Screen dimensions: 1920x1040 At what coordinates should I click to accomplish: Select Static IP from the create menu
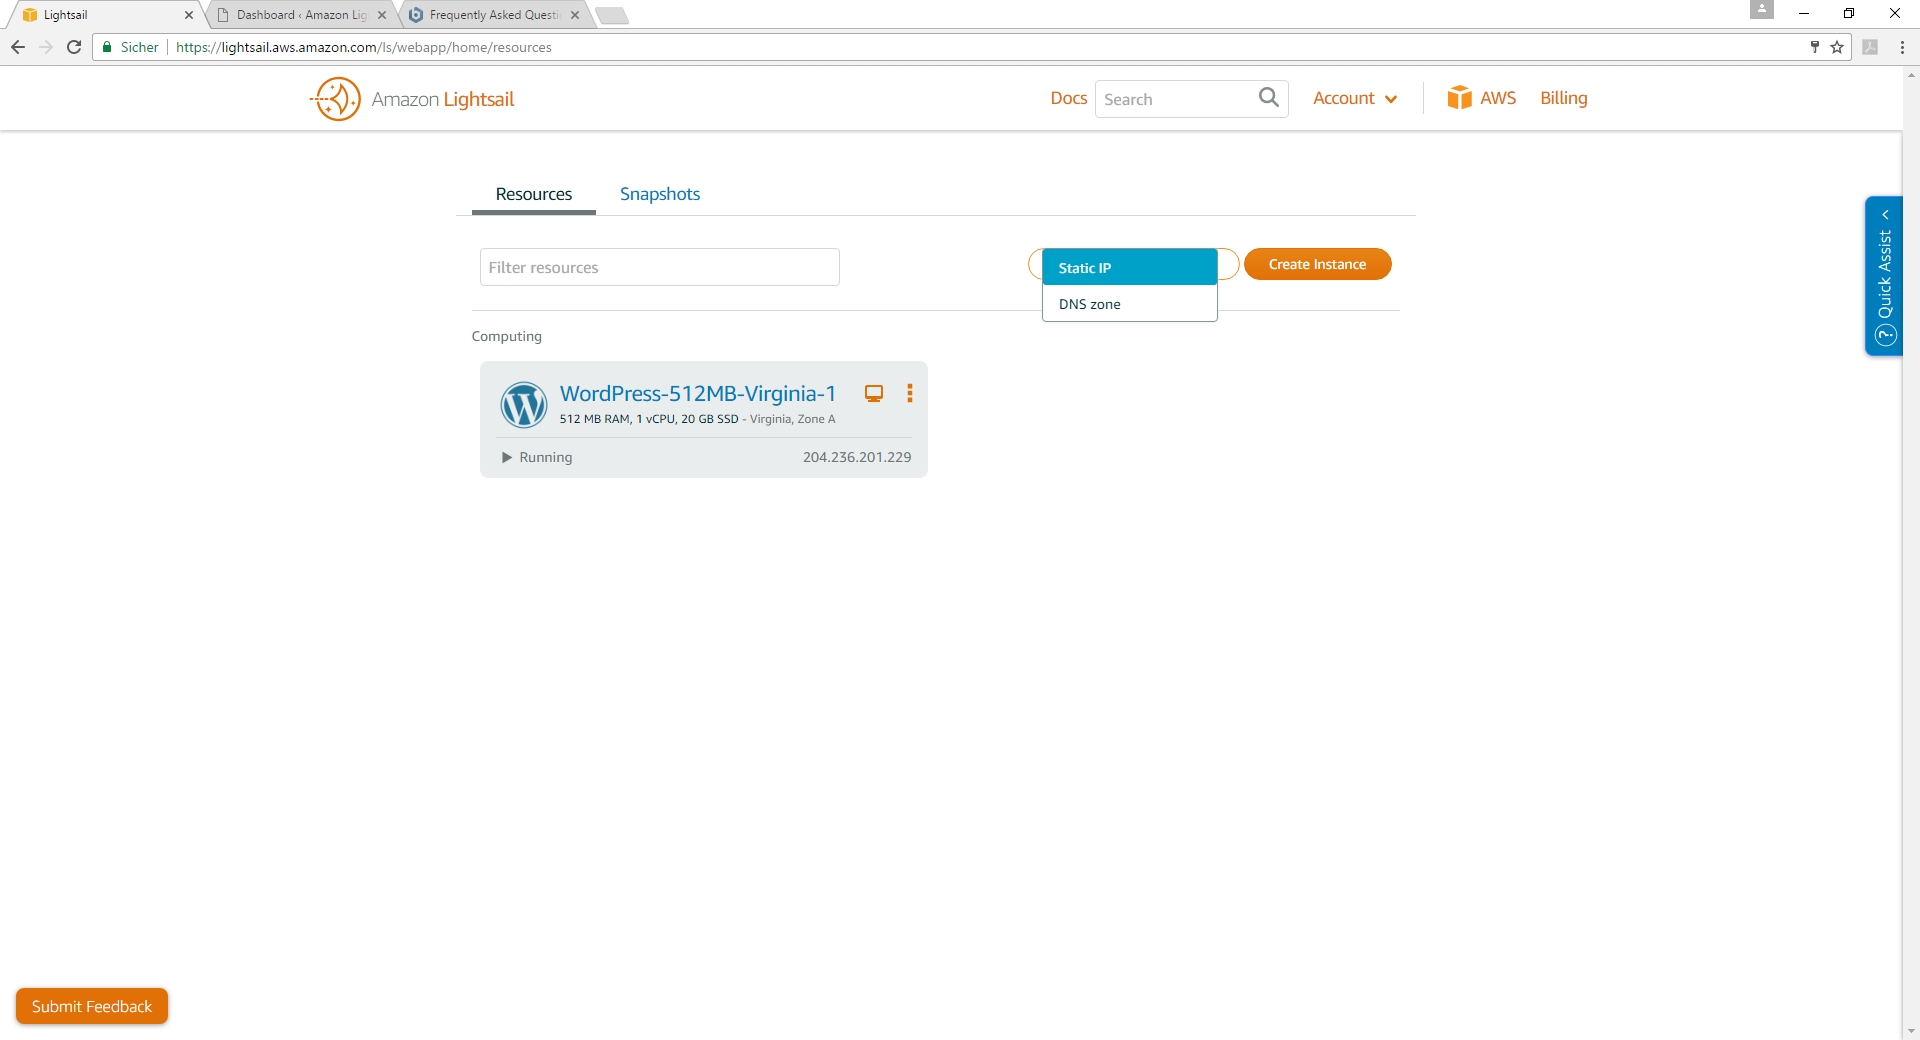tap(1130, 268)
